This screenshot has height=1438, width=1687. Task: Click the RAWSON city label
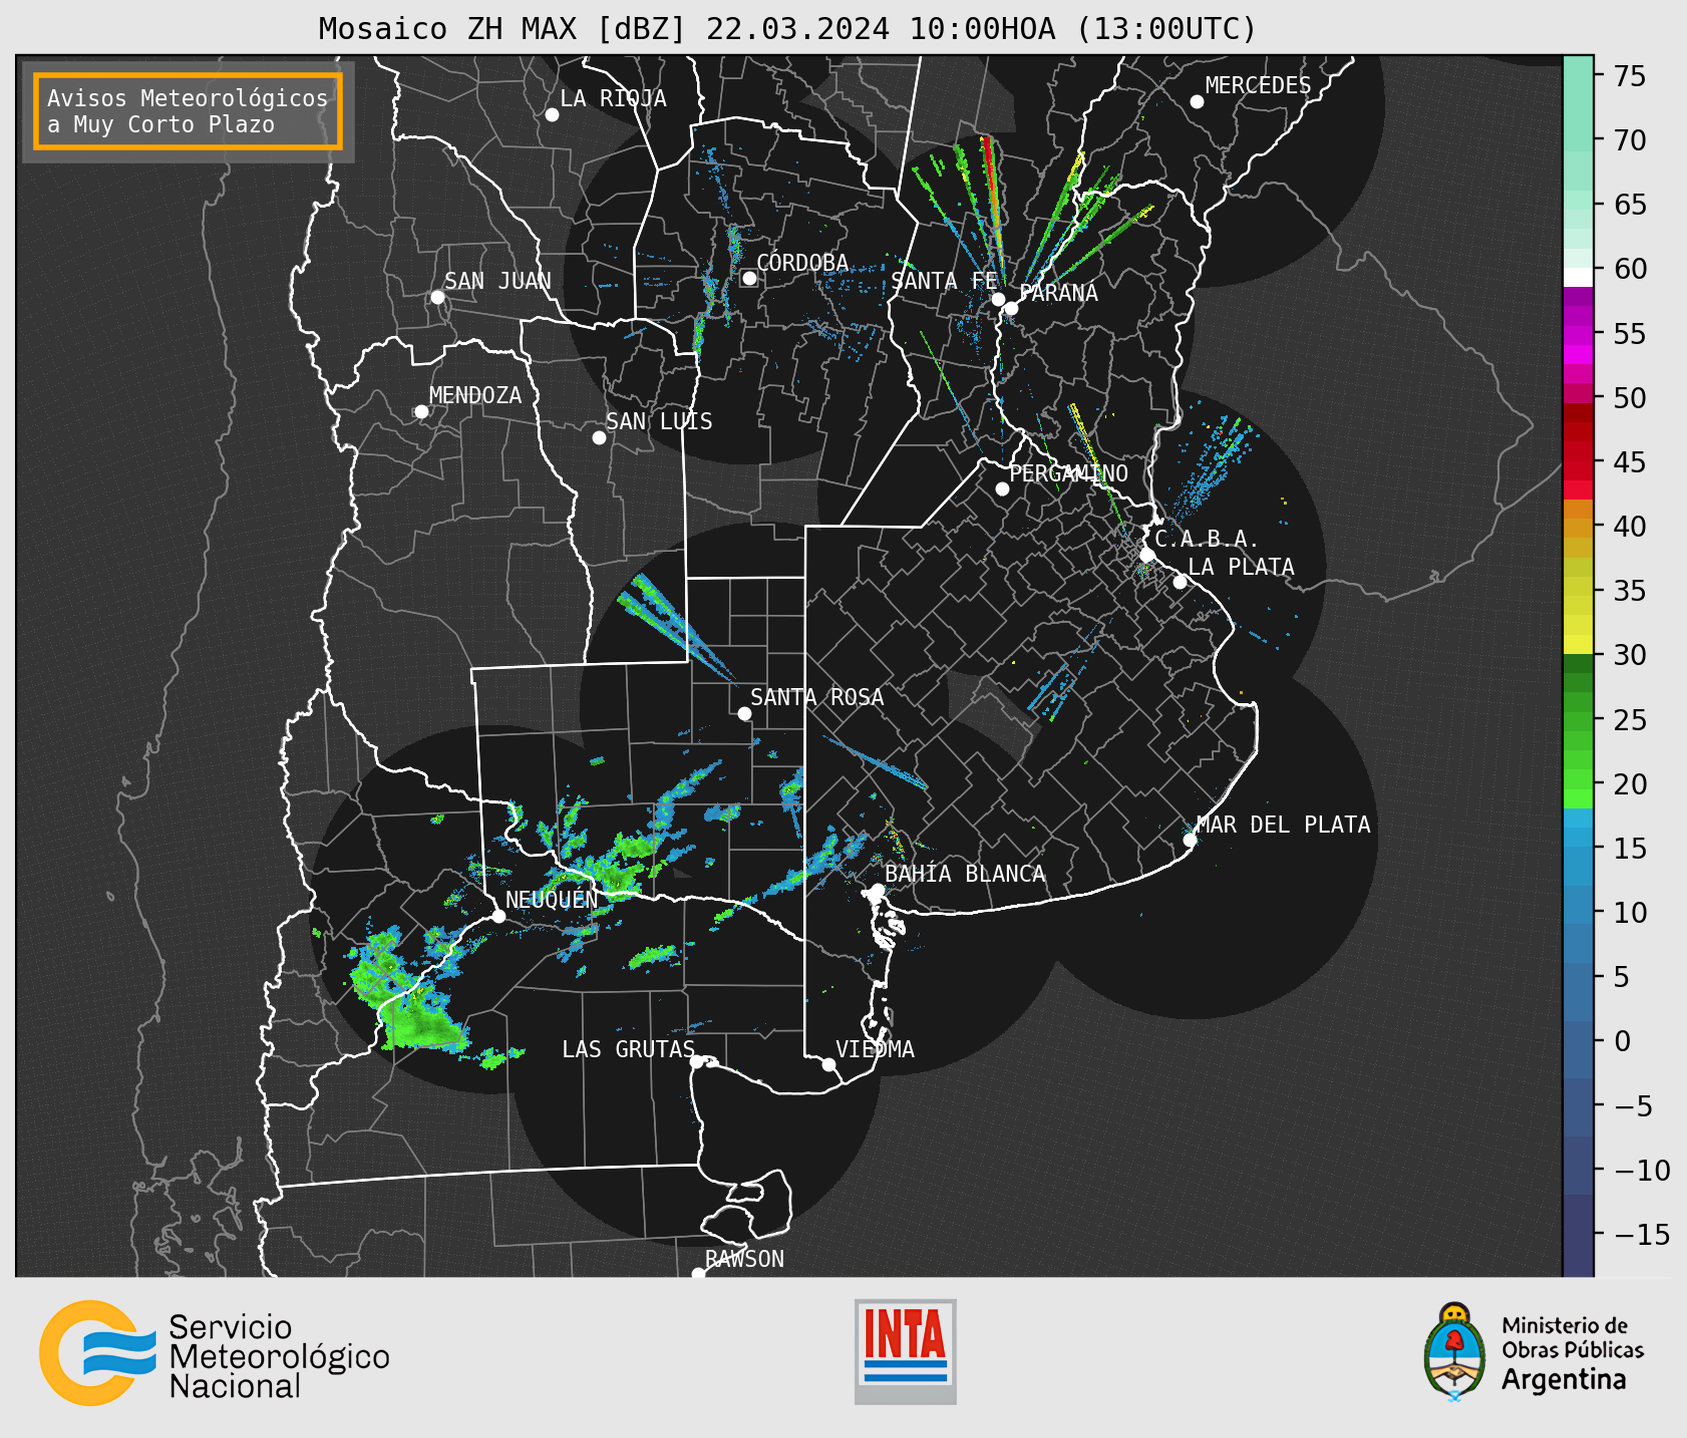744,1259
